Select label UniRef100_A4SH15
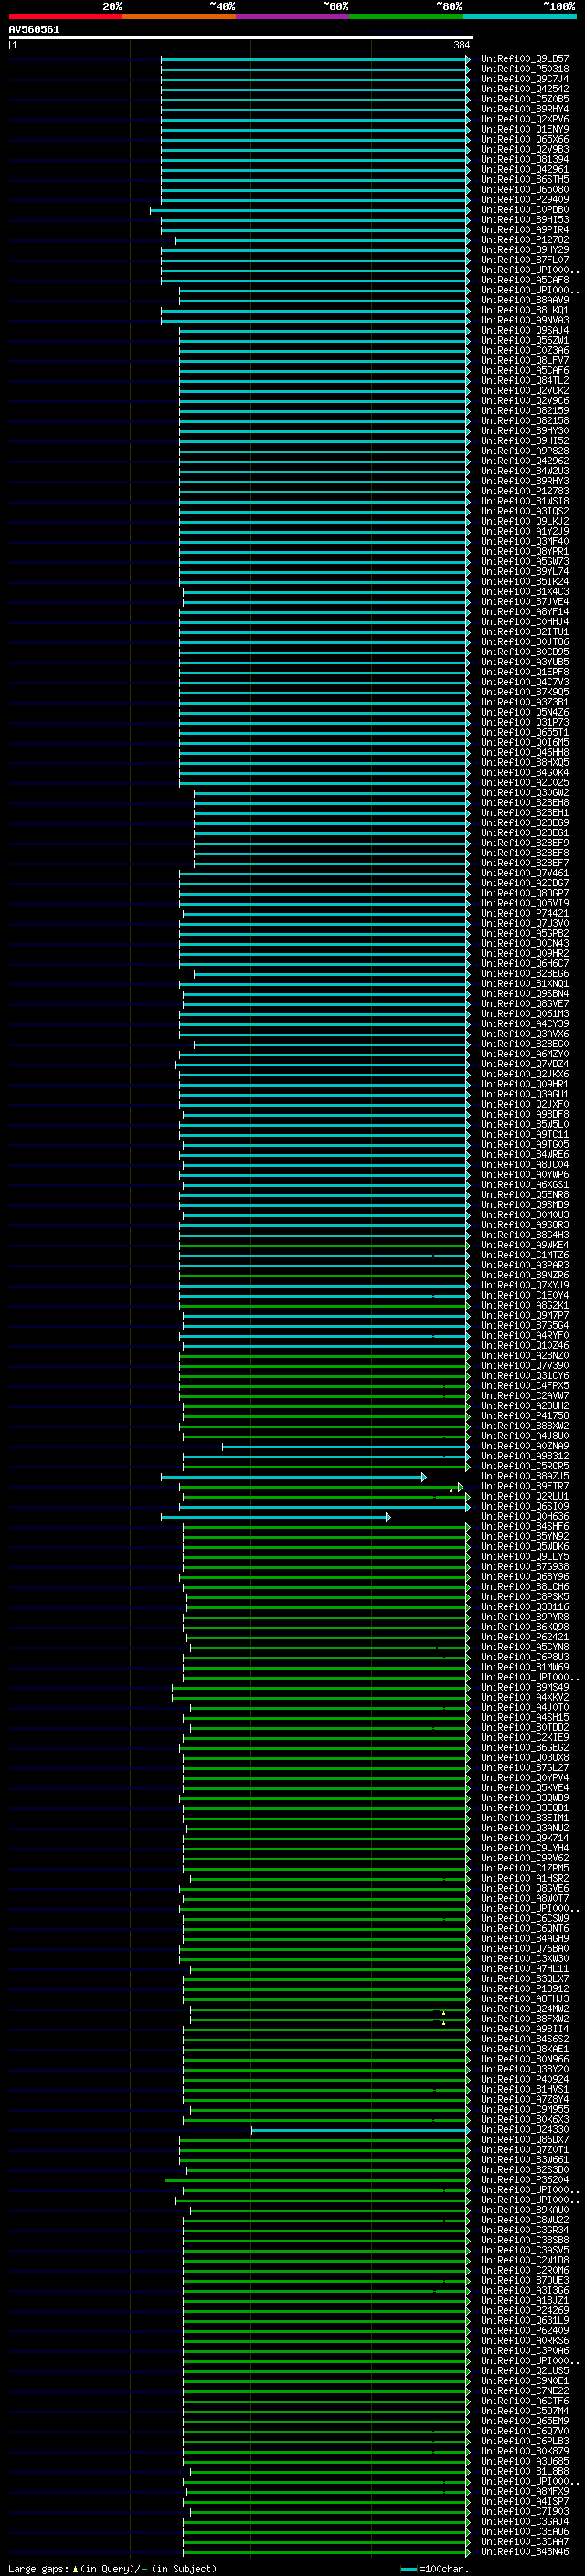This screenshot has height=2576, width=585. [x=525, y=1718]
